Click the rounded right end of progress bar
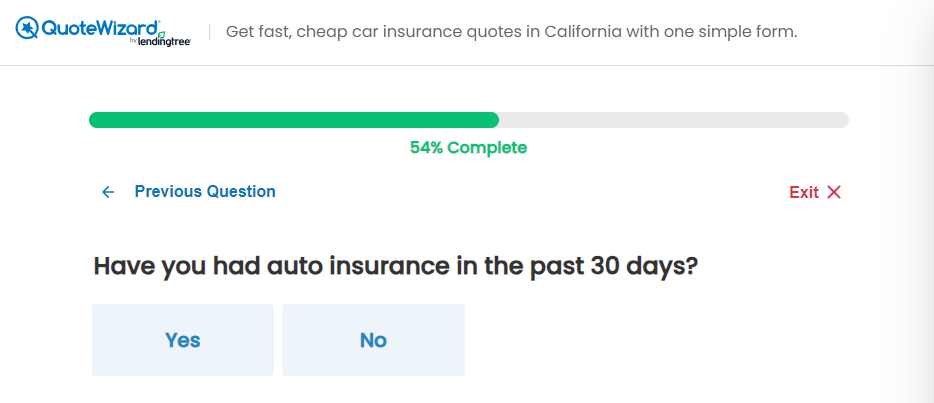 pyautogui.click(x=844, y=120)
